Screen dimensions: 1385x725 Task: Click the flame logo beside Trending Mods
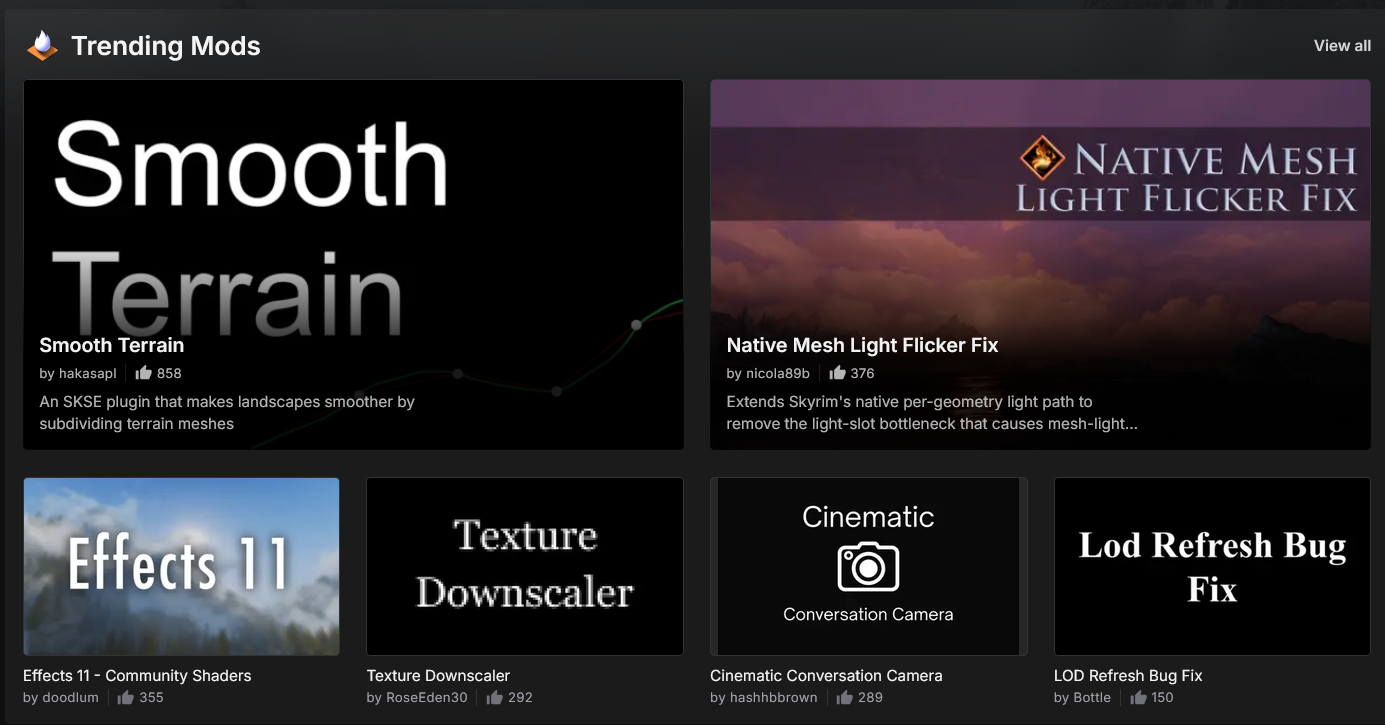[42, 46]
